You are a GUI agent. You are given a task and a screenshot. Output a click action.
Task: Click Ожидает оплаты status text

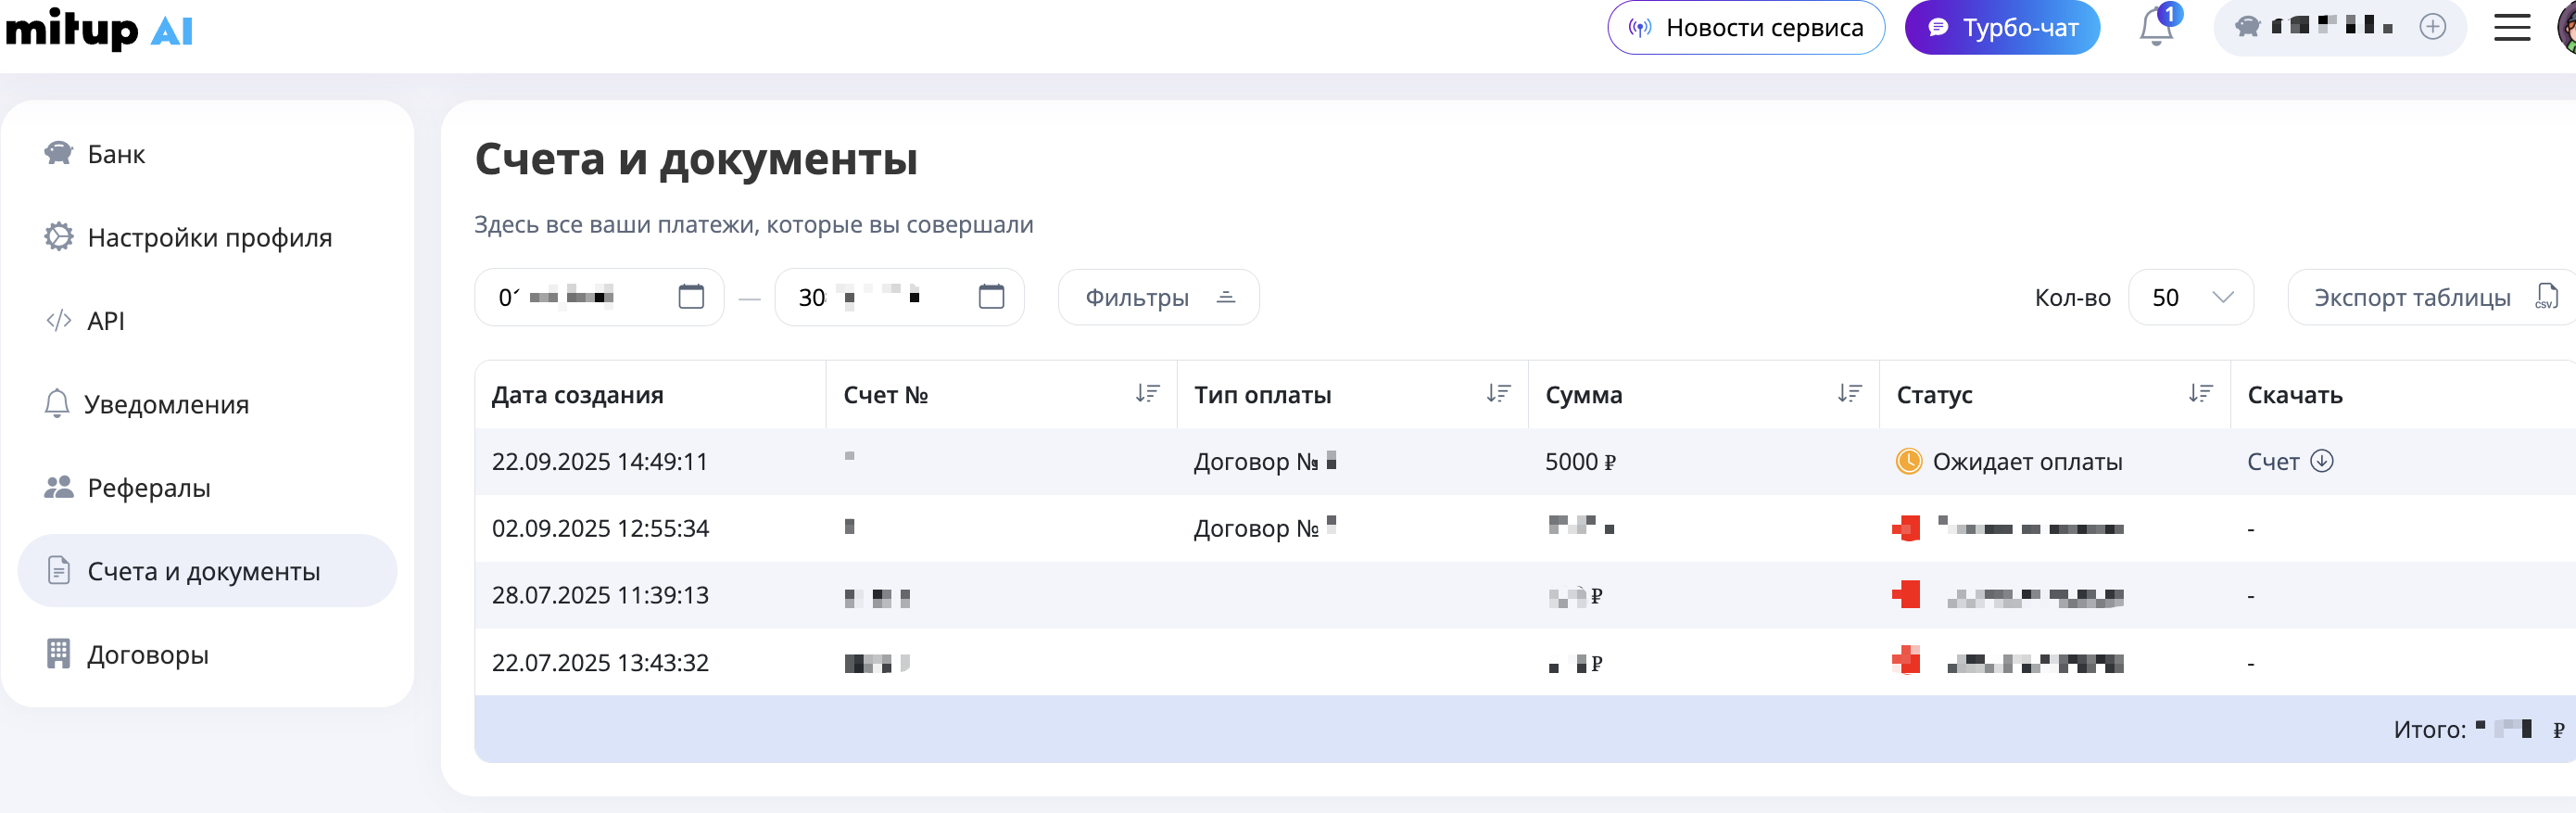click(2027, 462)
